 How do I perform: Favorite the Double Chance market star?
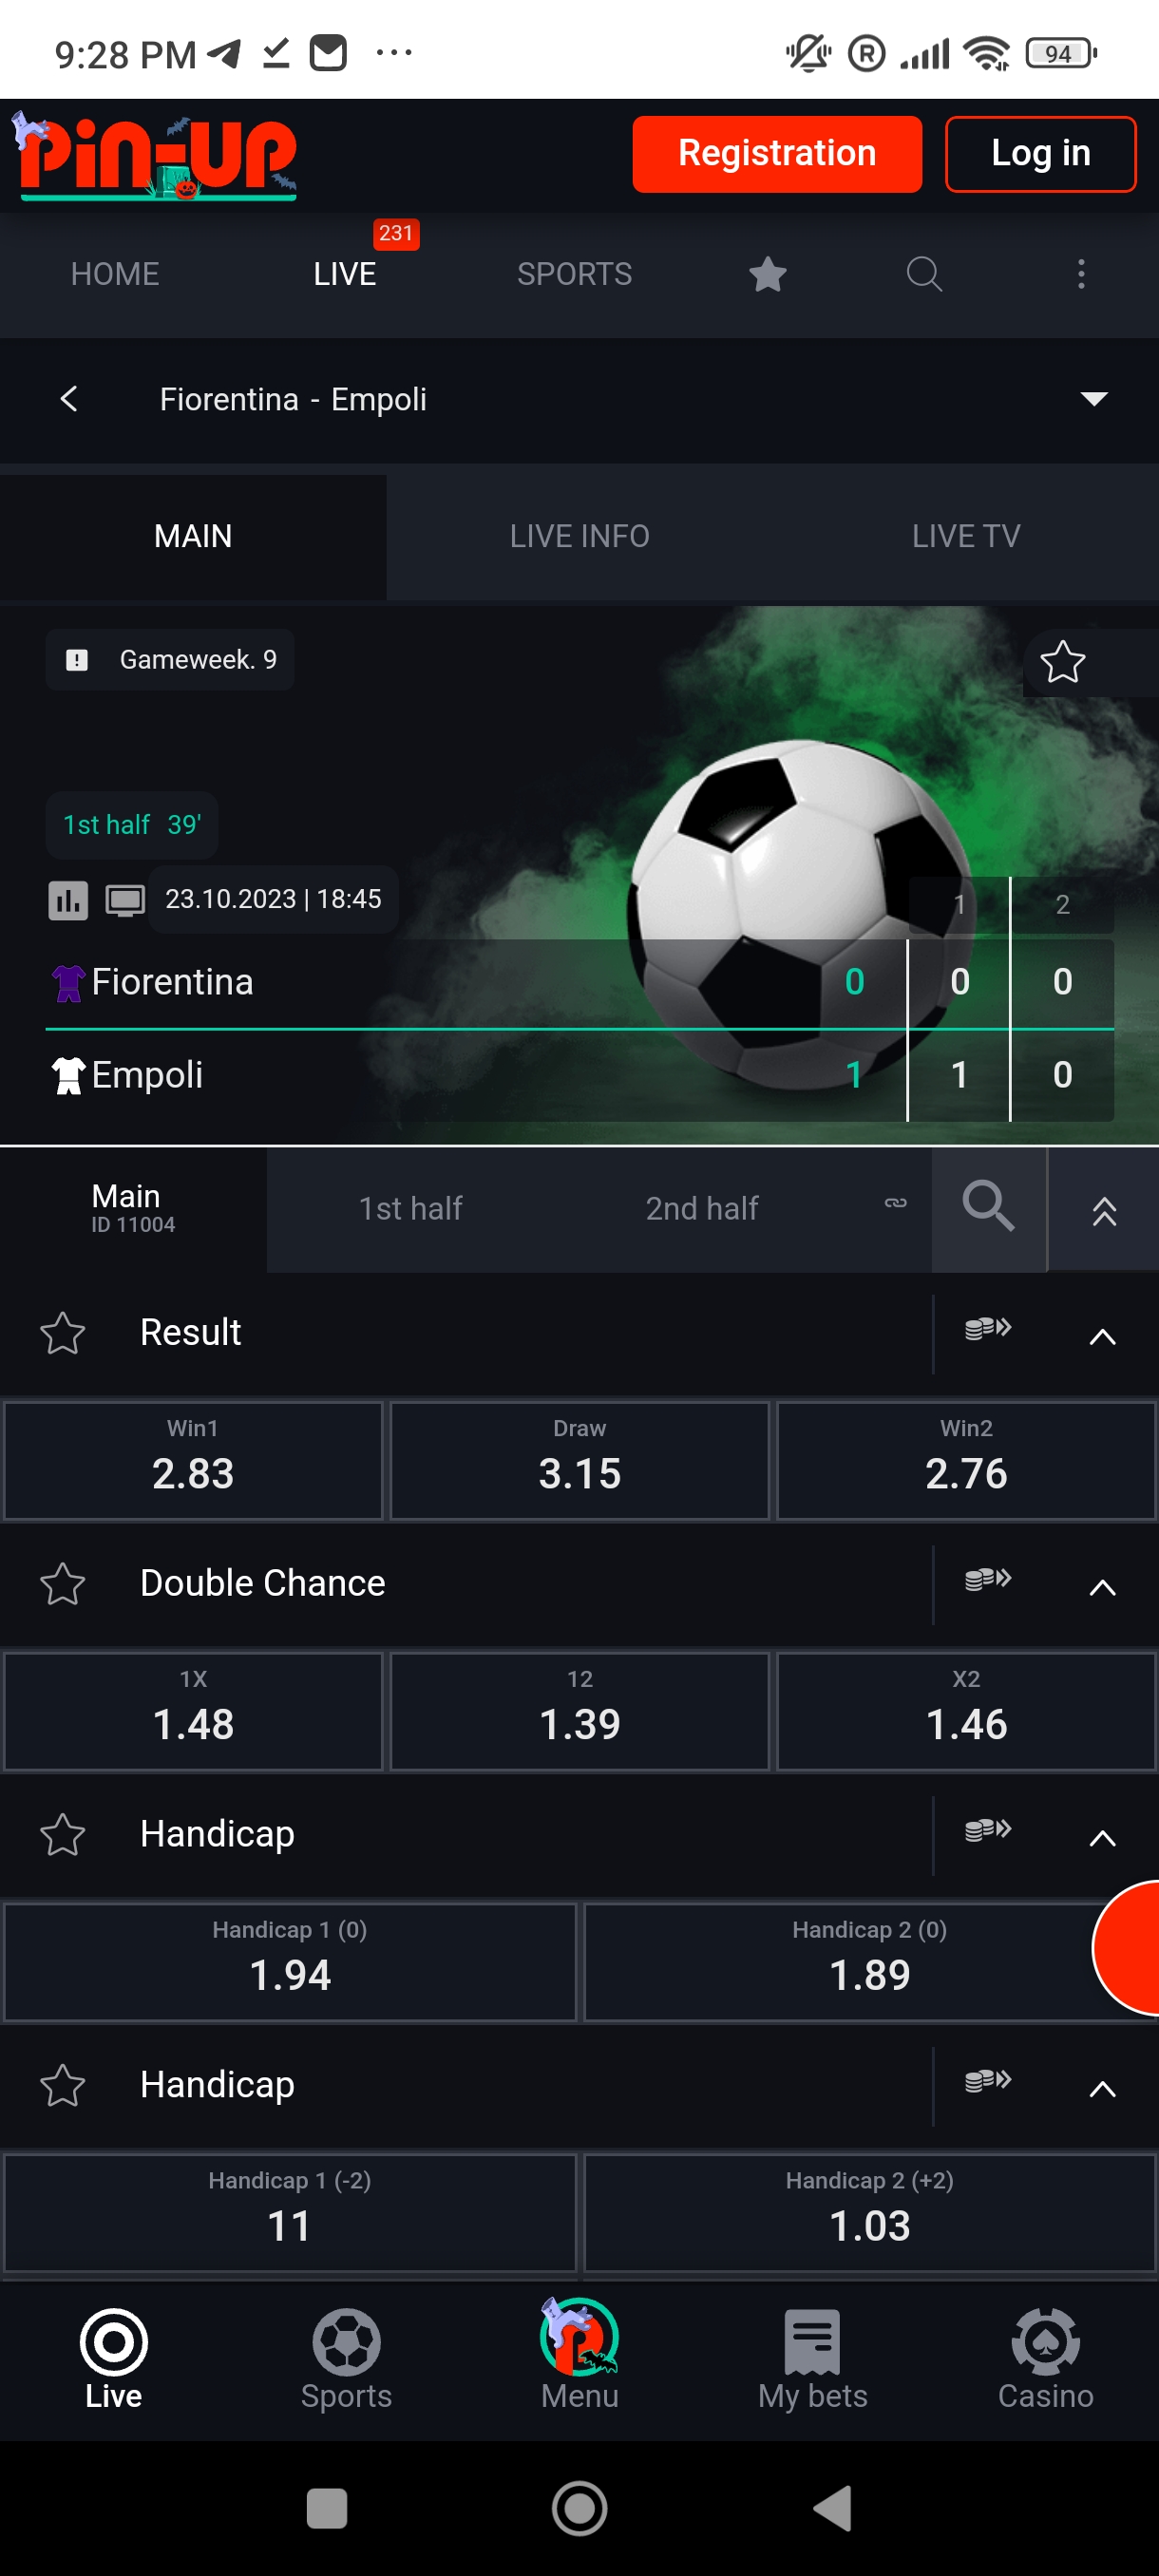[62, 1584]
